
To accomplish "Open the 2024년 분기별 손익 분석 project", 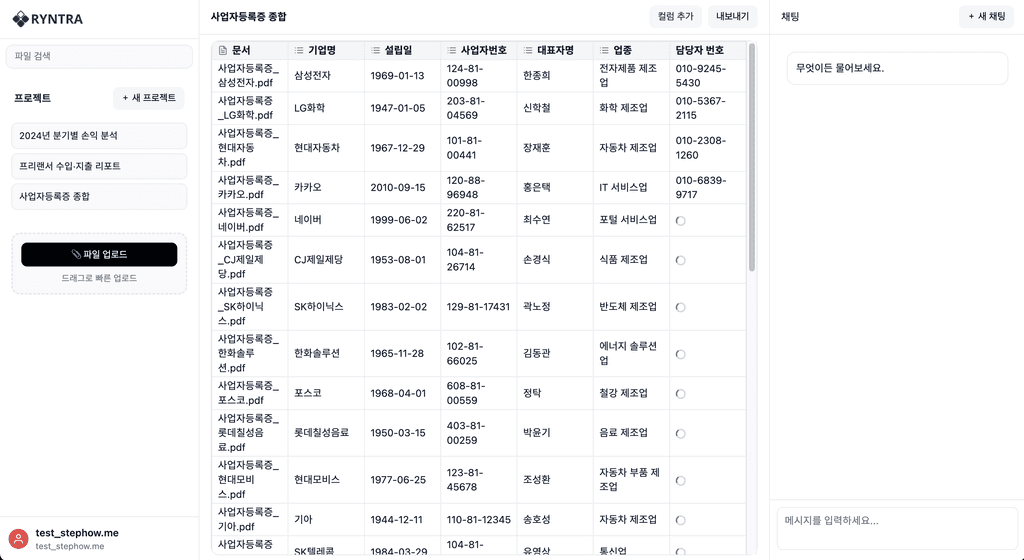I will click(99, 136).
